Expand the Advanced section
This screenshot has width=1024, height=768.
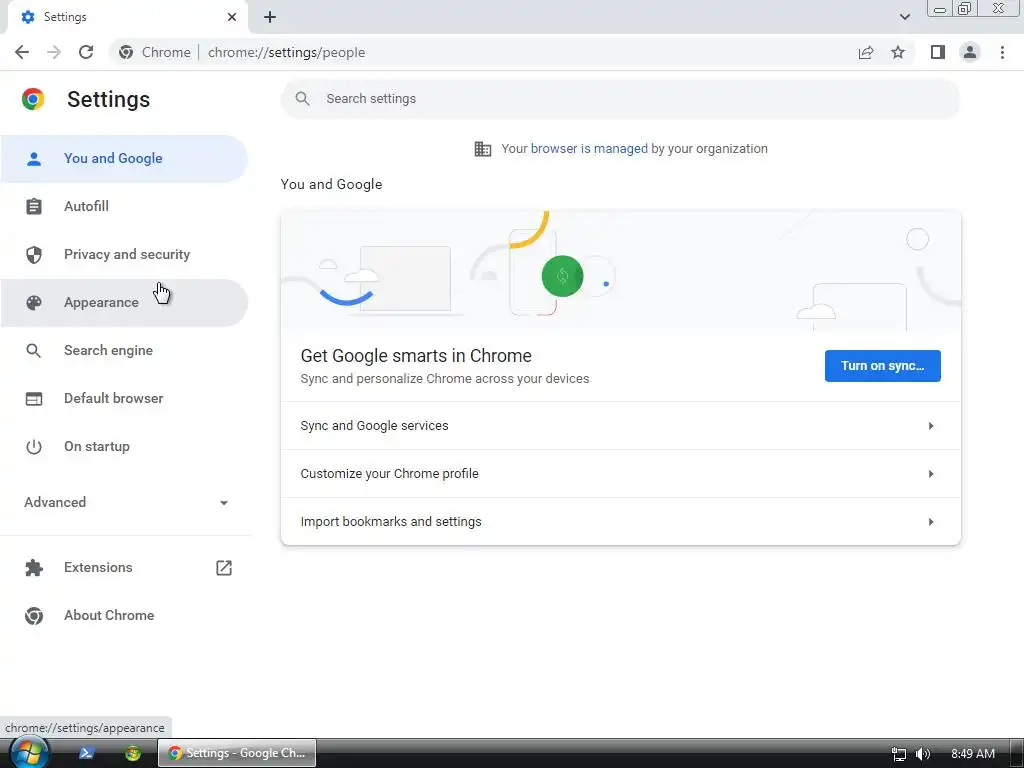pos(126,502)
